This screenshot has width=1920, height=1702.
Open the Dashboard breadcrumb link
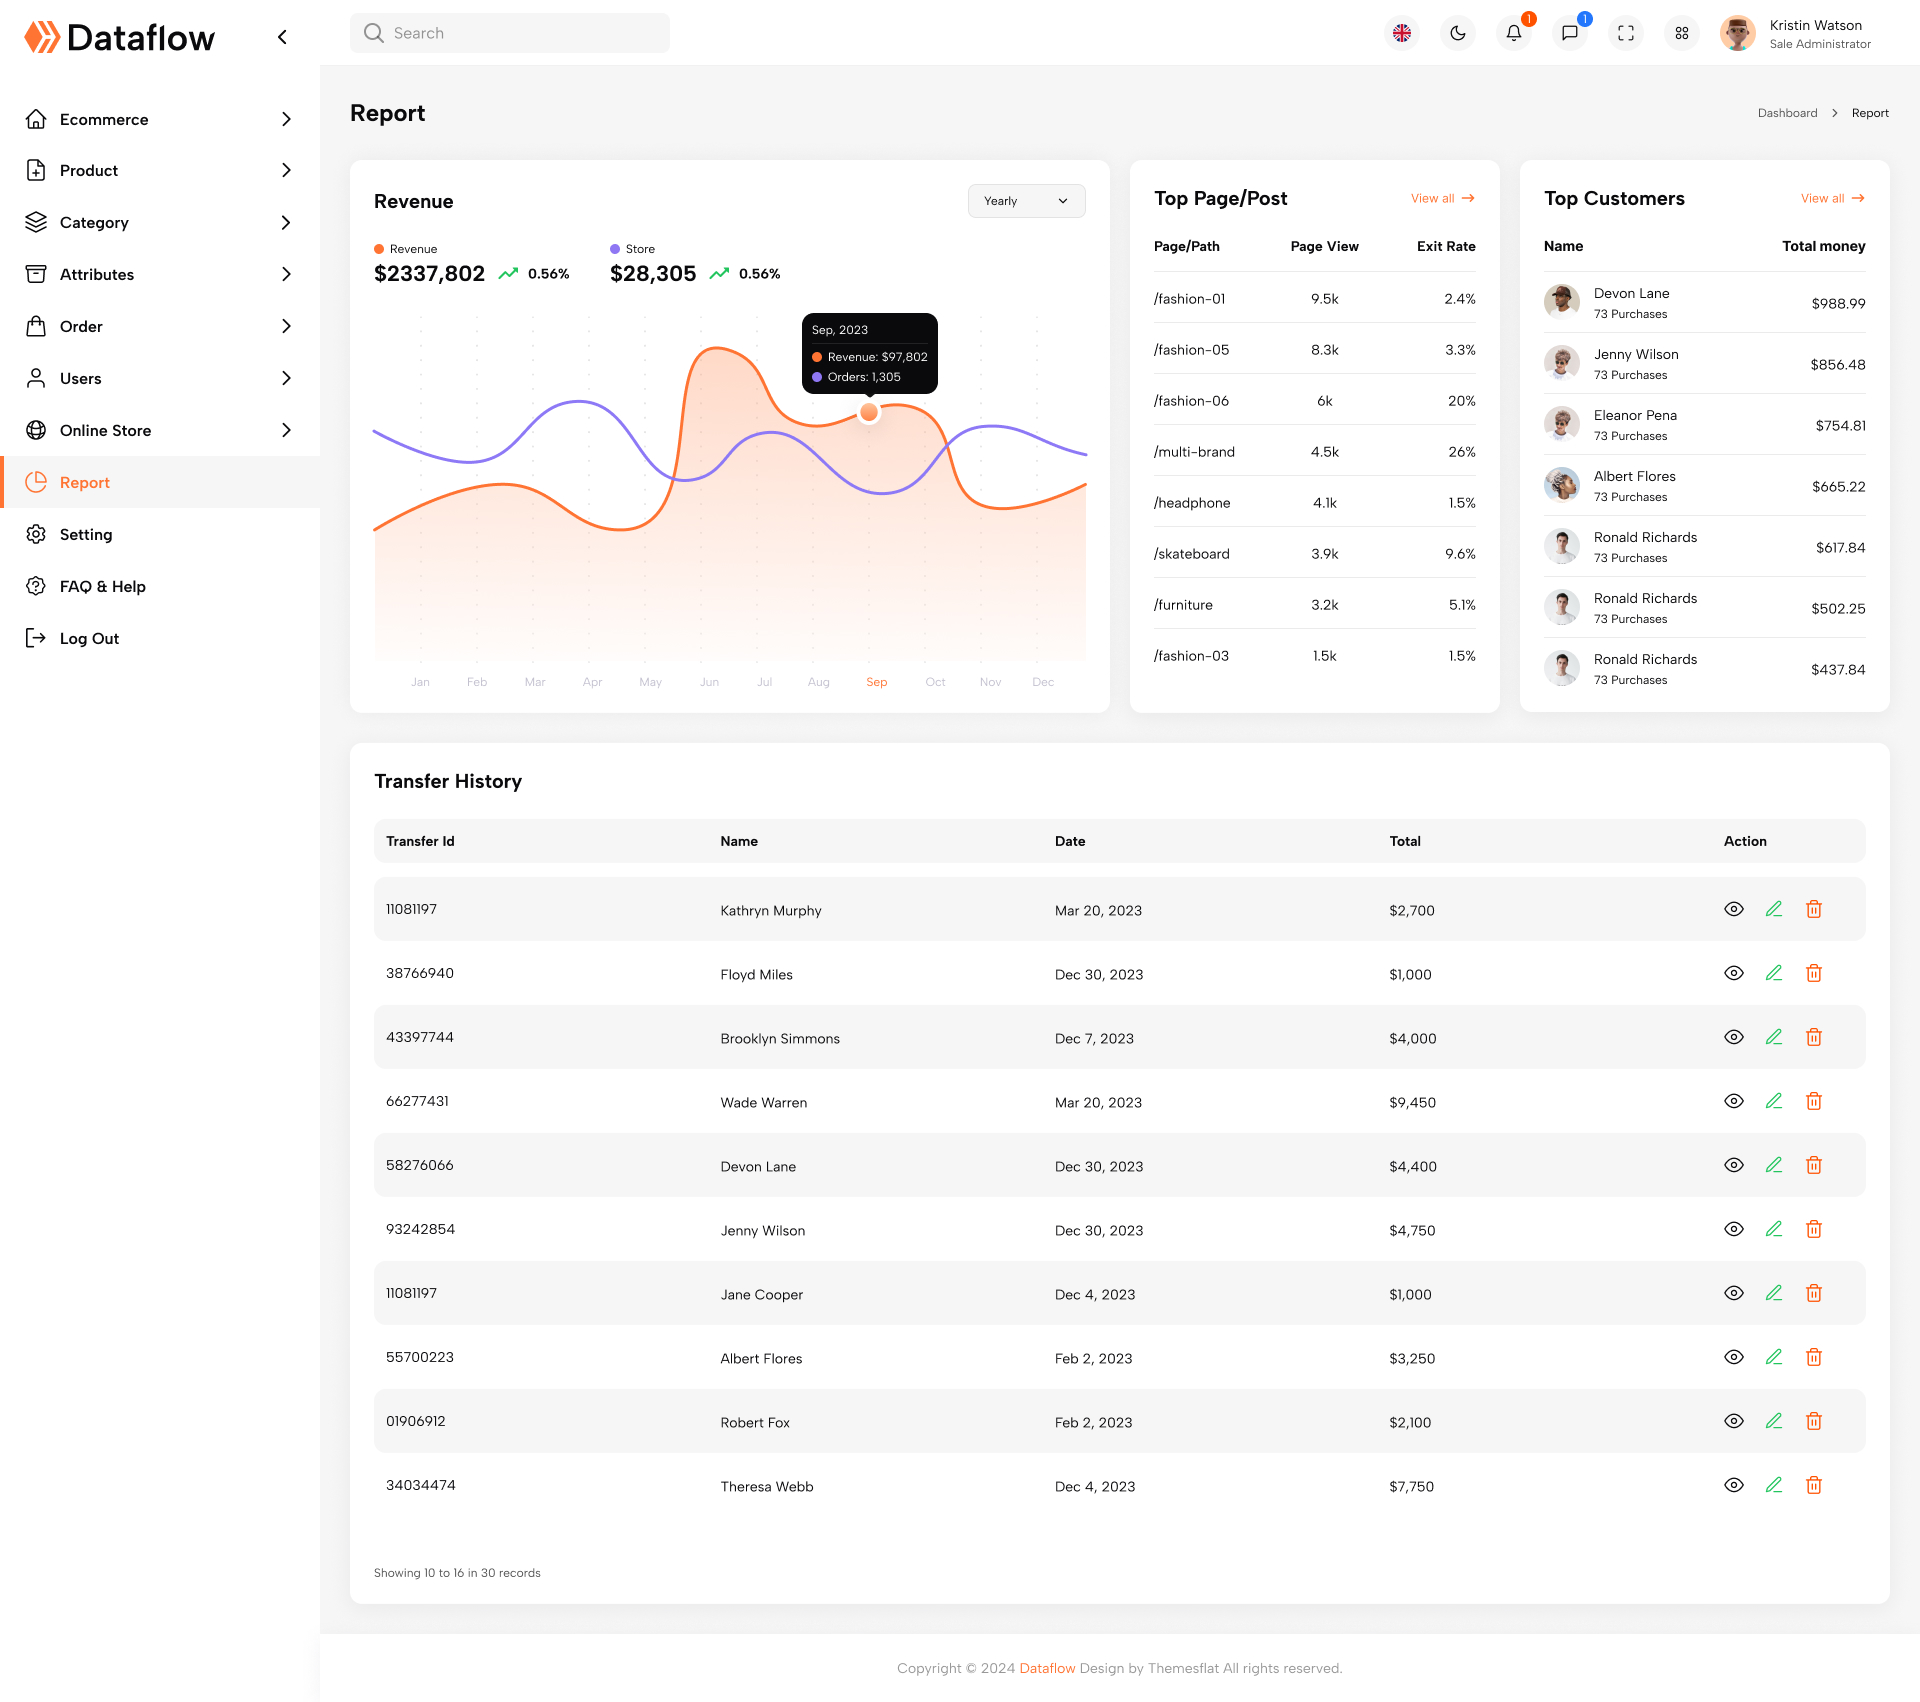pyautogui.click(x=1787, y=113)
